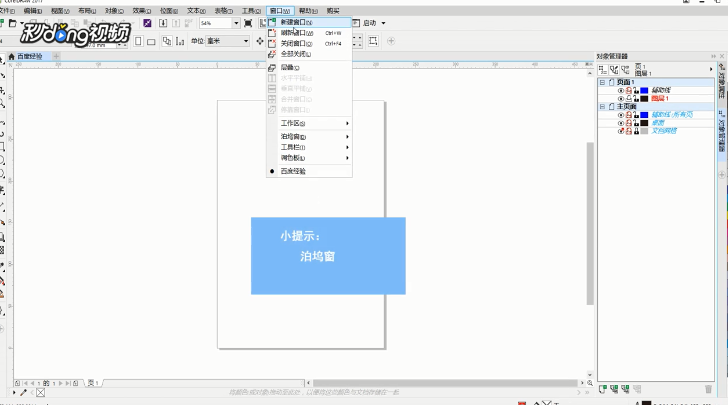
Task: Toggle printable icon for 桌面 layer
Action: (629, 123)
